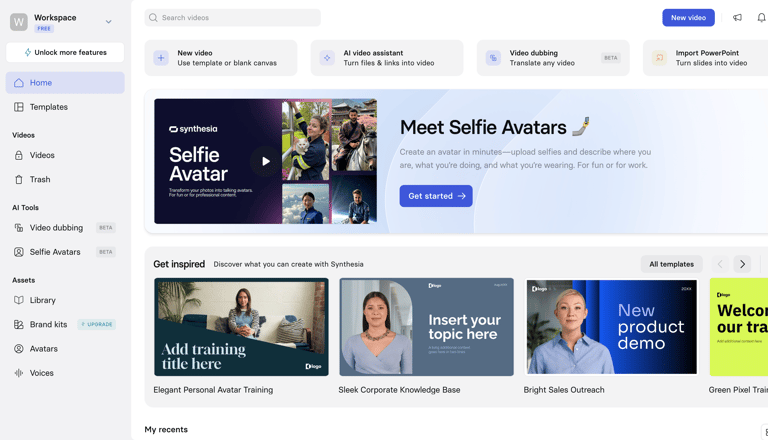The height and width of the screenshot is (440, 768).
Task: Open the Import PowerPoint card
Action: click(705, 58)
